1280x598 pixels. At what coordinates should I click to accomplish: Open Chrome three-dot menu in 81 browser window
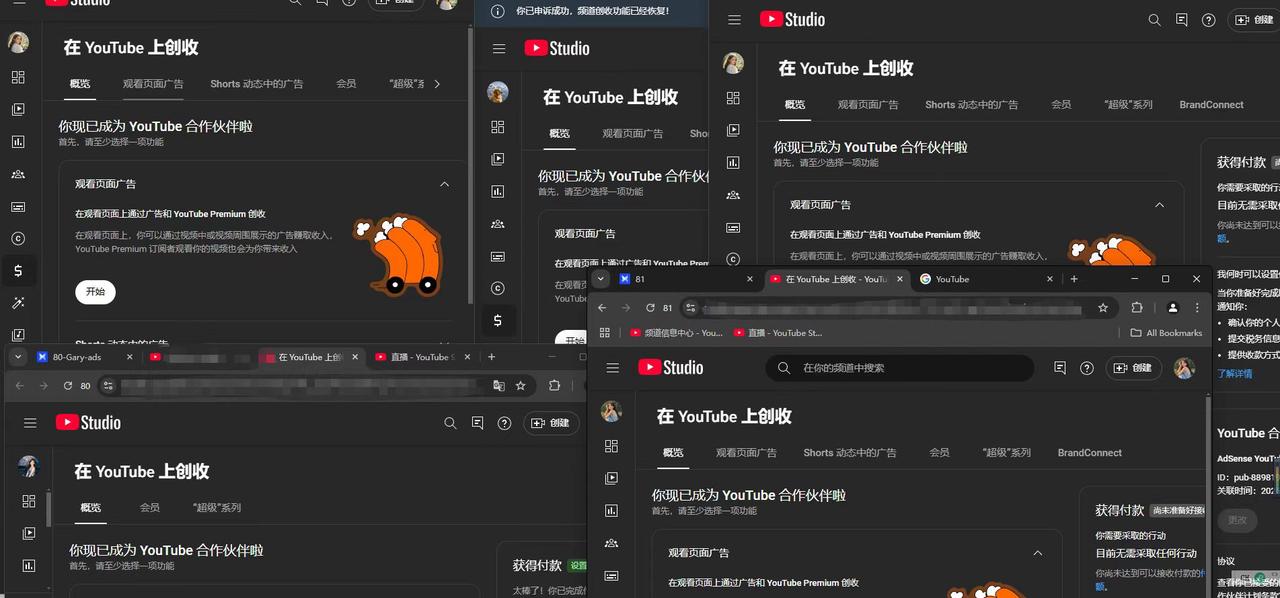(x=1197, y=308)
